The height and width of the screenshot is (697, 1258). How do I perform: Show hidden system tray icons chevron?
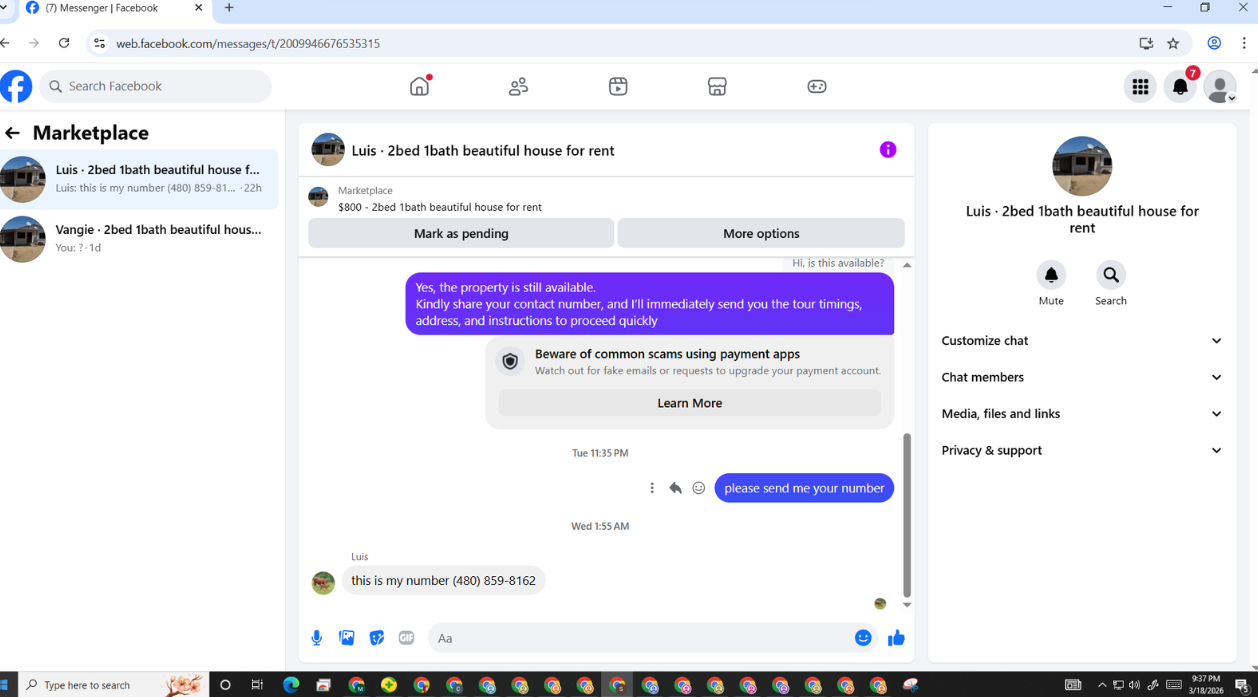click(1102, 685)
